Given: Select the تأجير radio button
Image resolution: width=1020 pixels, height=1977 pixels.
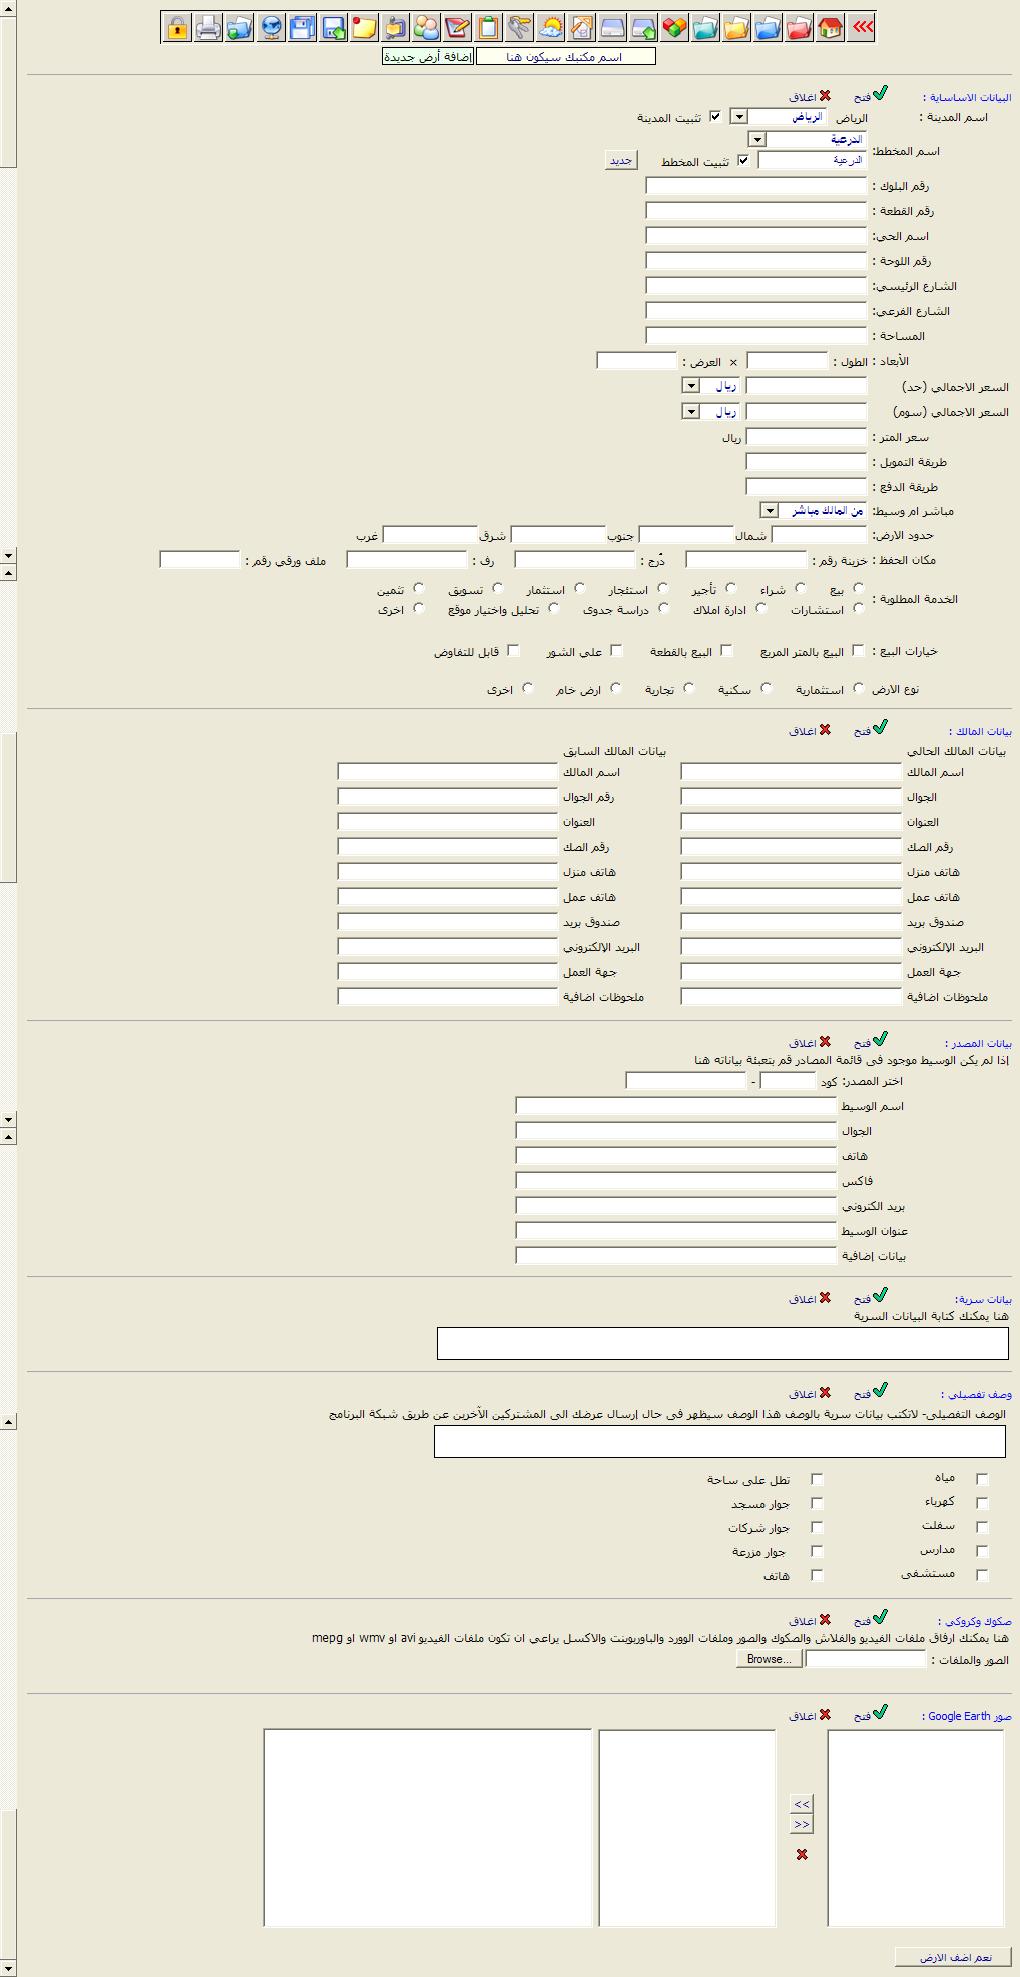Looking at the screenshot, I should pyautogui.click(x=731, y=588).
